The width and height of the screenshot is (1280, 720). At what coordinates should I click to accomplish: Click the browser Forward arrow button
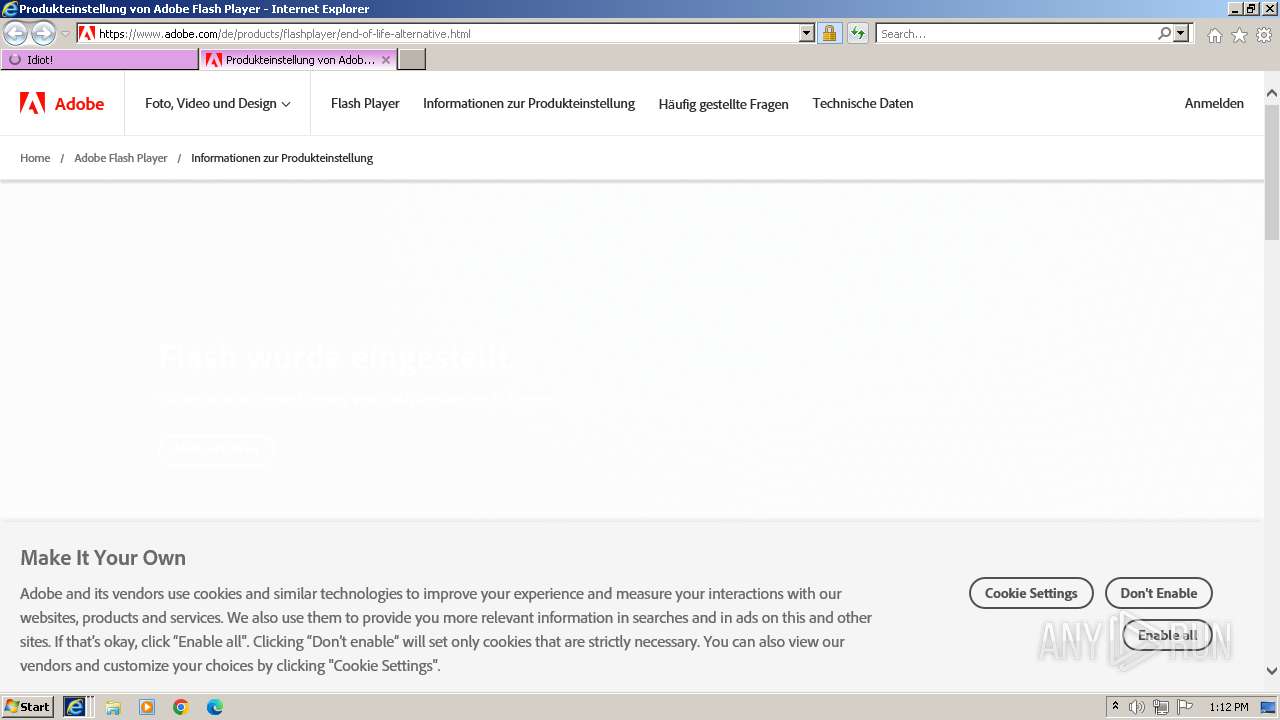(43, 33)
